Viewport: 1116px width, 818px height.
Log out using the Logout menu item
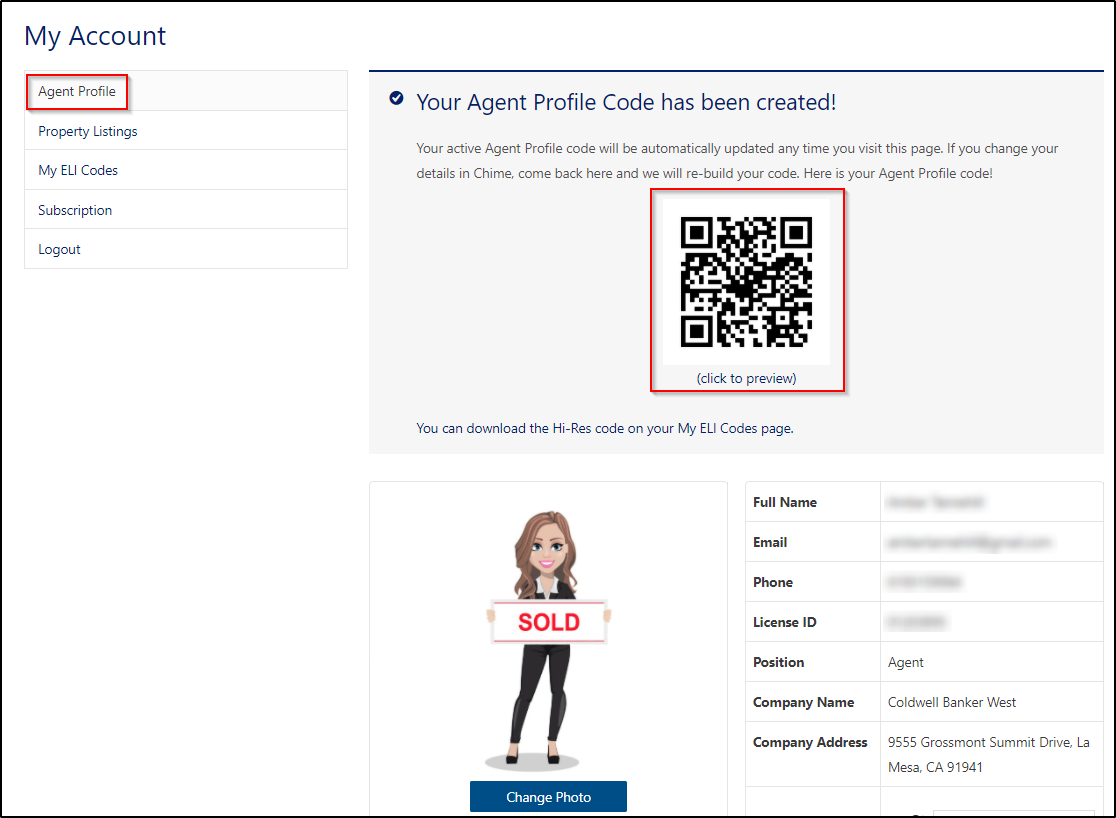click(59, 249)
